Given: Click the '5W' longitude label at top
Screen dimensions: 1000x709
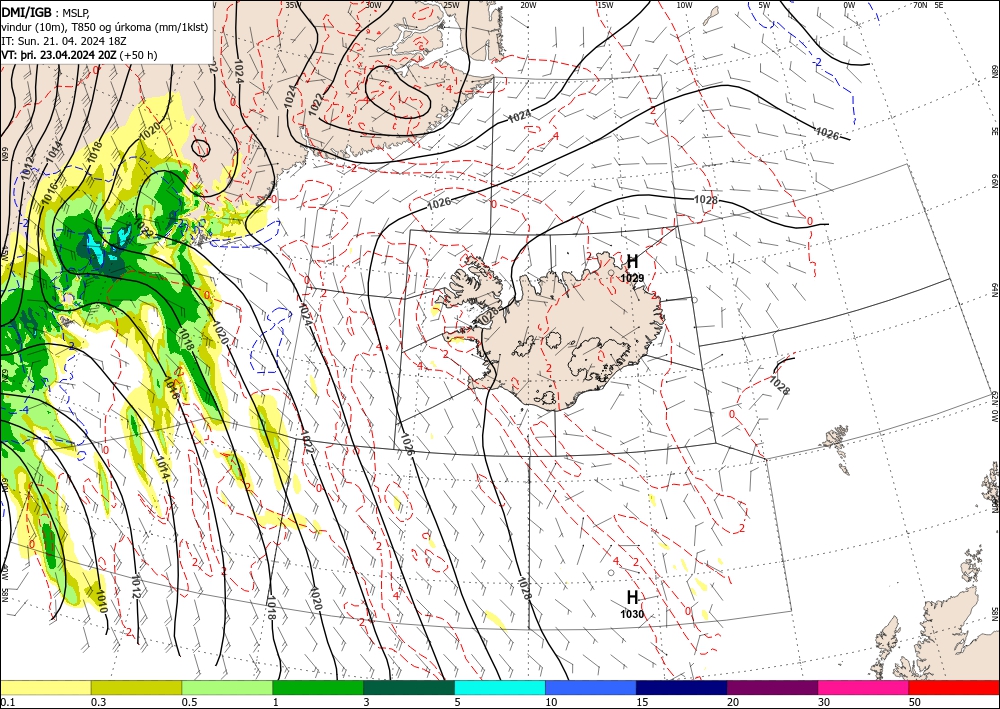Looking at the screenshot, I should 765,5.
